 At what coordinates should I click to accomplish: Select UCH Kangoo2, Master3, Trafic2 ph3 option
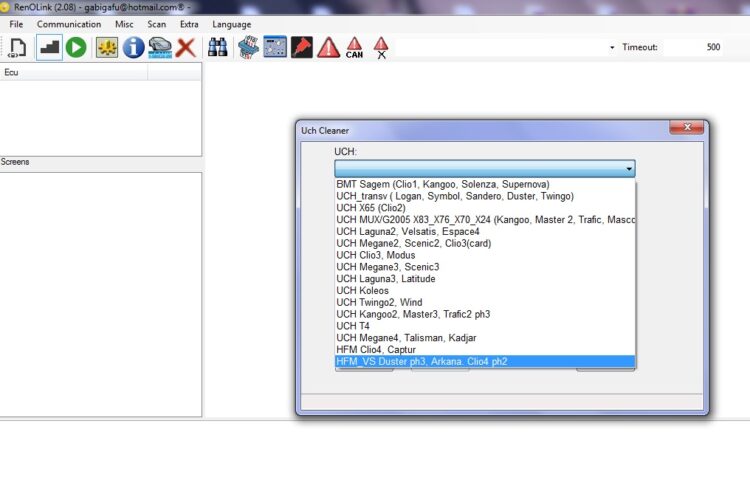click(x=485, y=314)
